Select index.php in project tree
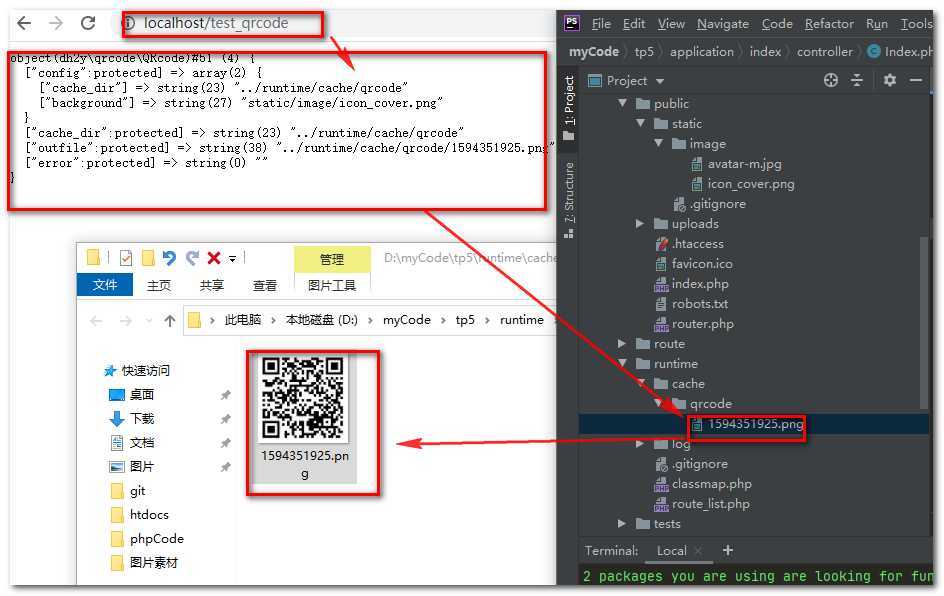The height and width of the screenshot is (596, 944). tap(691, 284)
